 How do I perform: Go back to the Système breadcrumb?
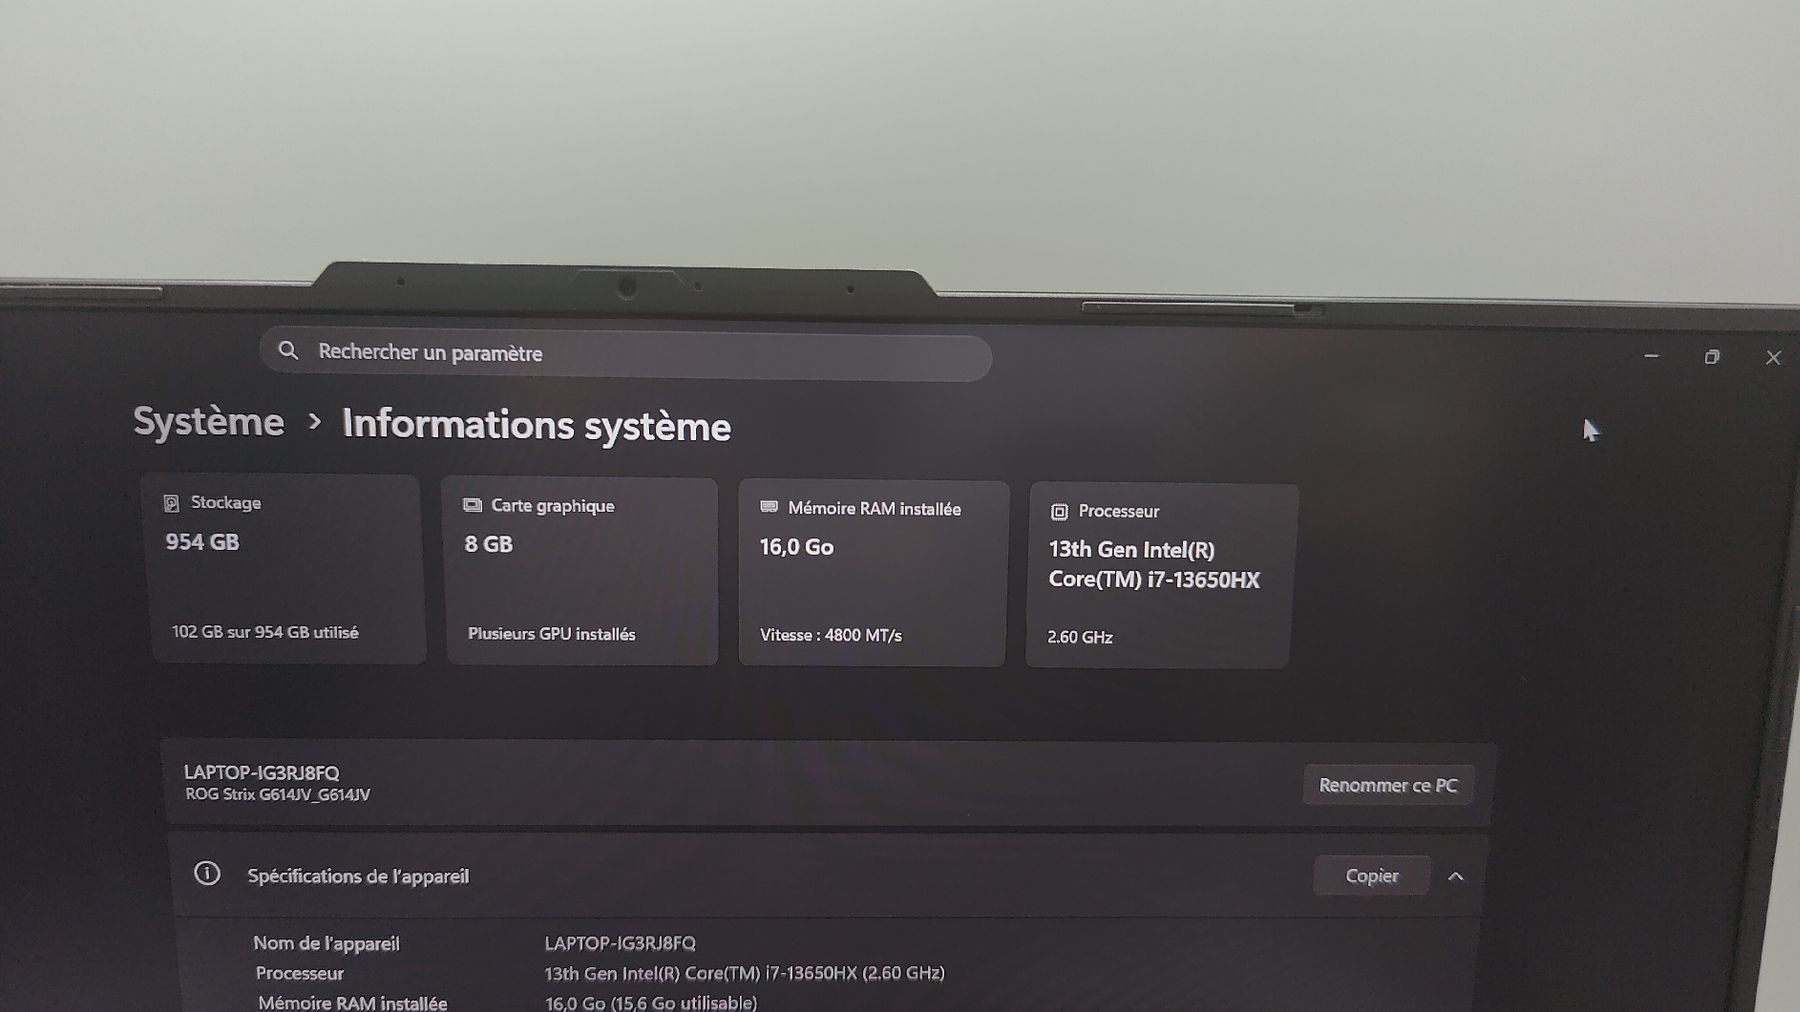tap(208, 421)
